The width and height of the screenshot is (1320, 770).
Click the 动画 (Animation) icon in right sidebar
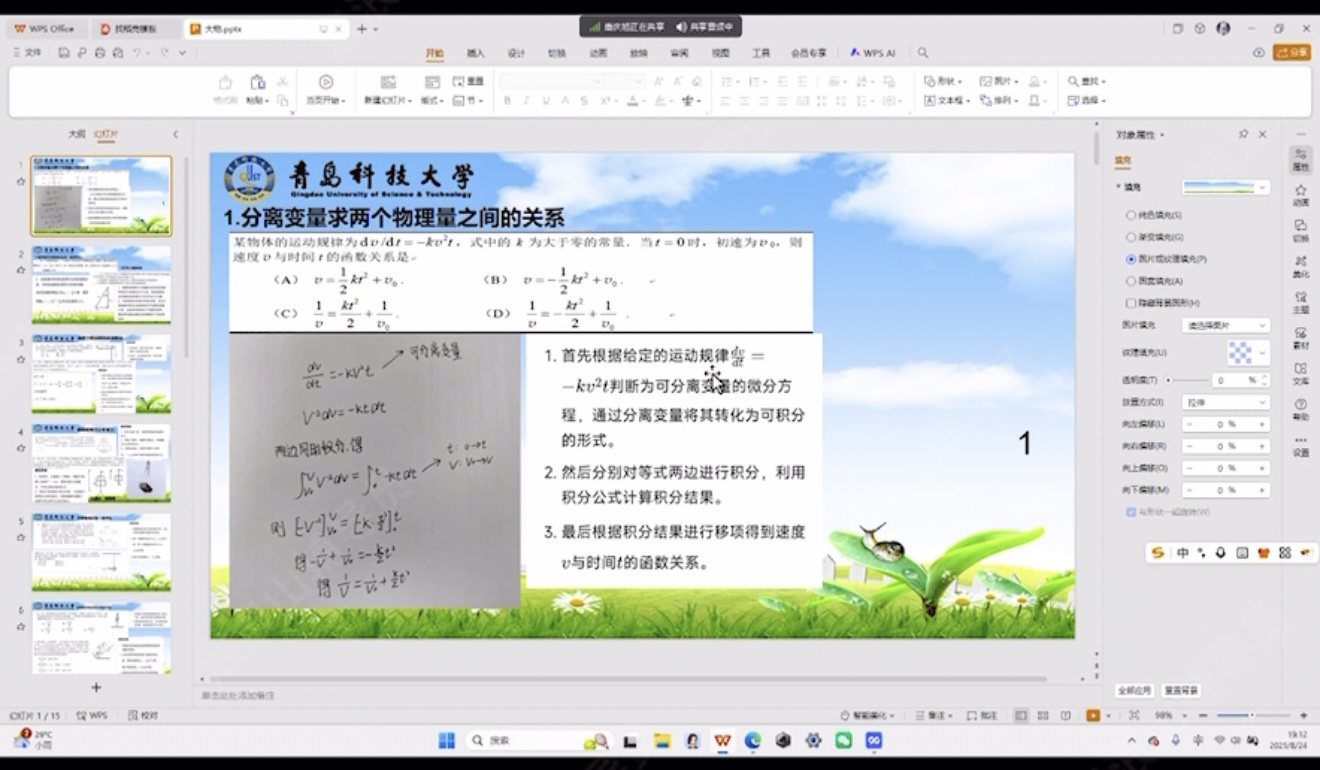[1300, 194]
